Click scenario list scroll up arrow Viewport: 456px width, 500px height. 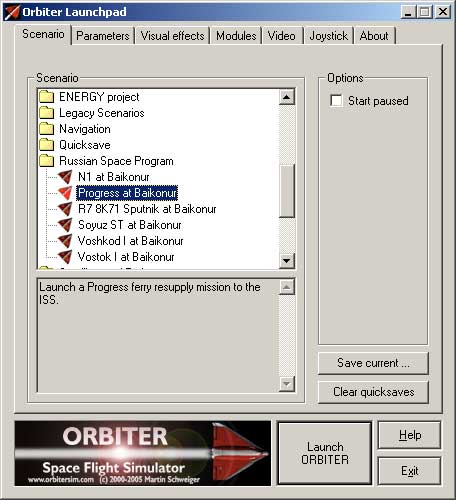(x=287, y=97)
